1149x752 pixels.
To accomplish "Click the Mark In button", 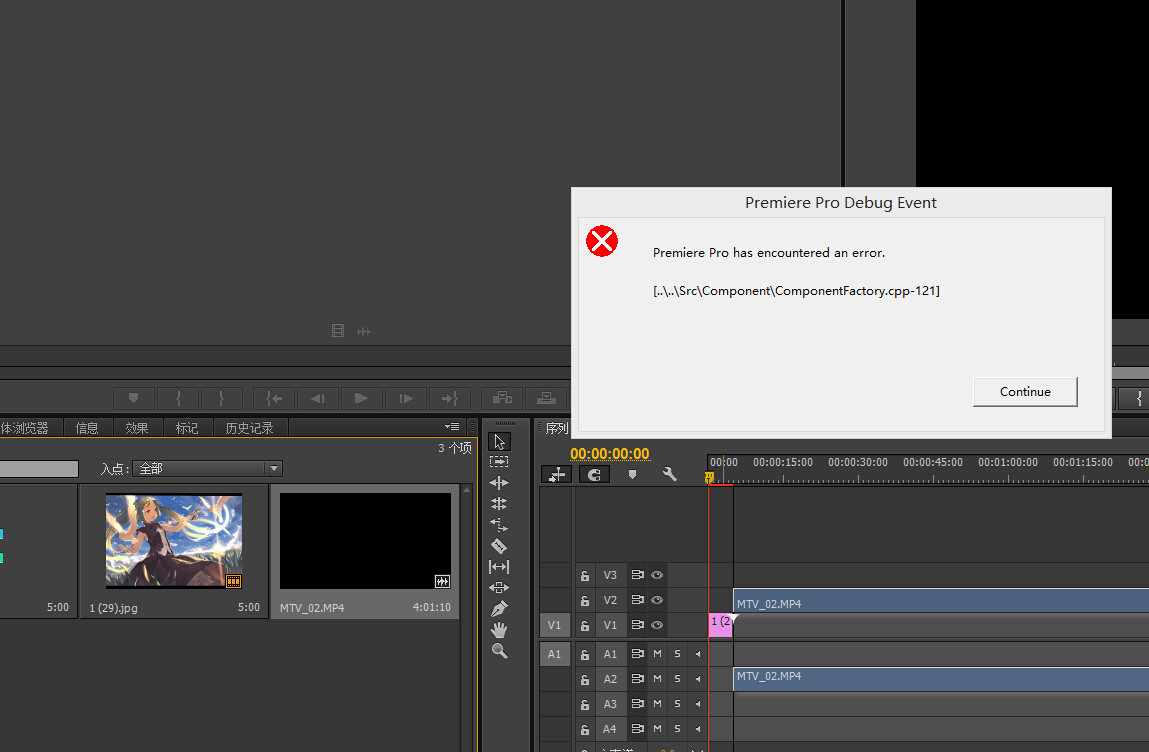I will coord(178,398).
